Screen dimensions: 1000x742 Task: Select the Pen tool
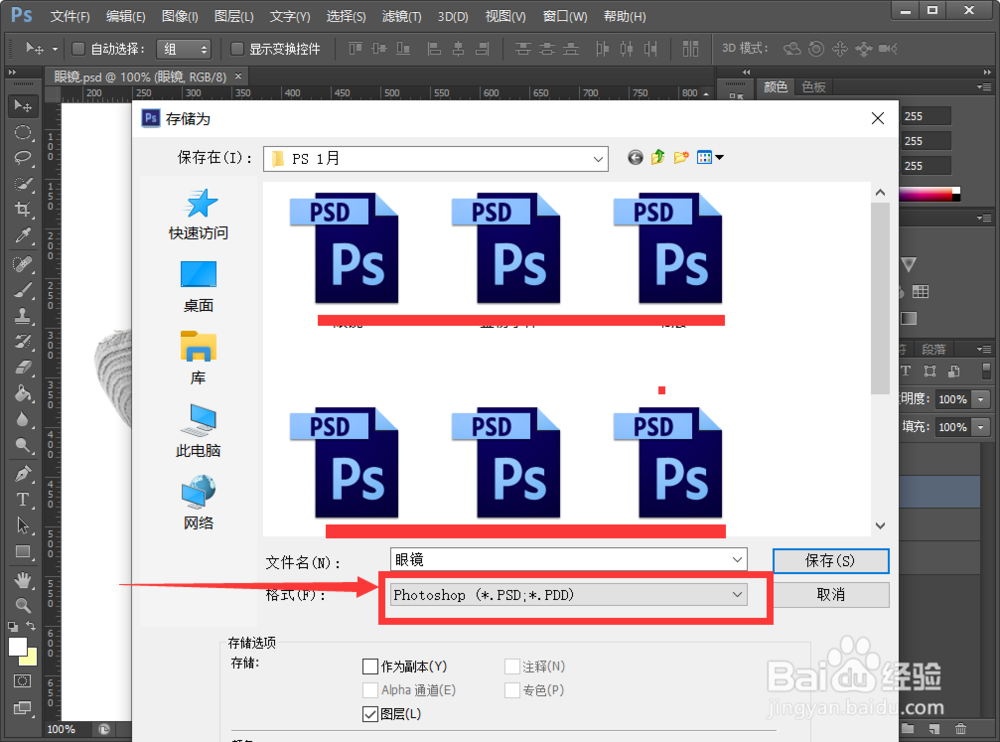click(x=23, y=474)
